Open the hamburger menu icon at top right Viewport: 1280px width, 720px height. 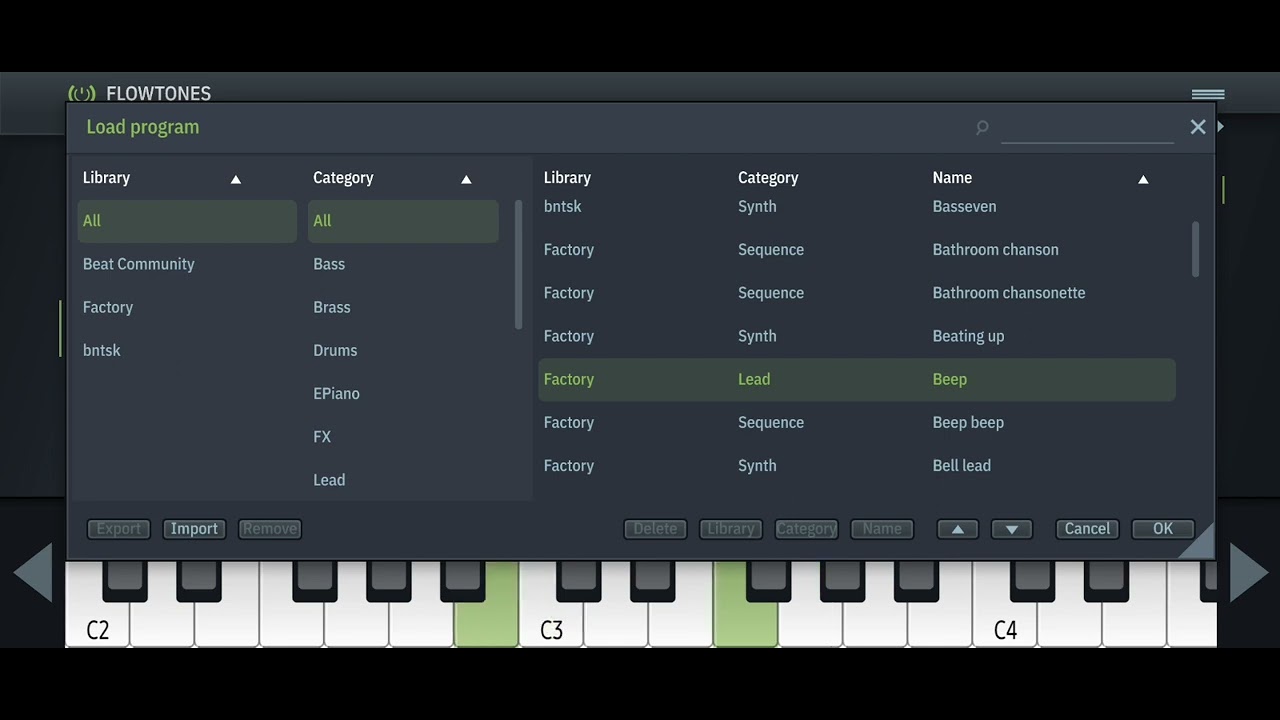coord(1208,94)
